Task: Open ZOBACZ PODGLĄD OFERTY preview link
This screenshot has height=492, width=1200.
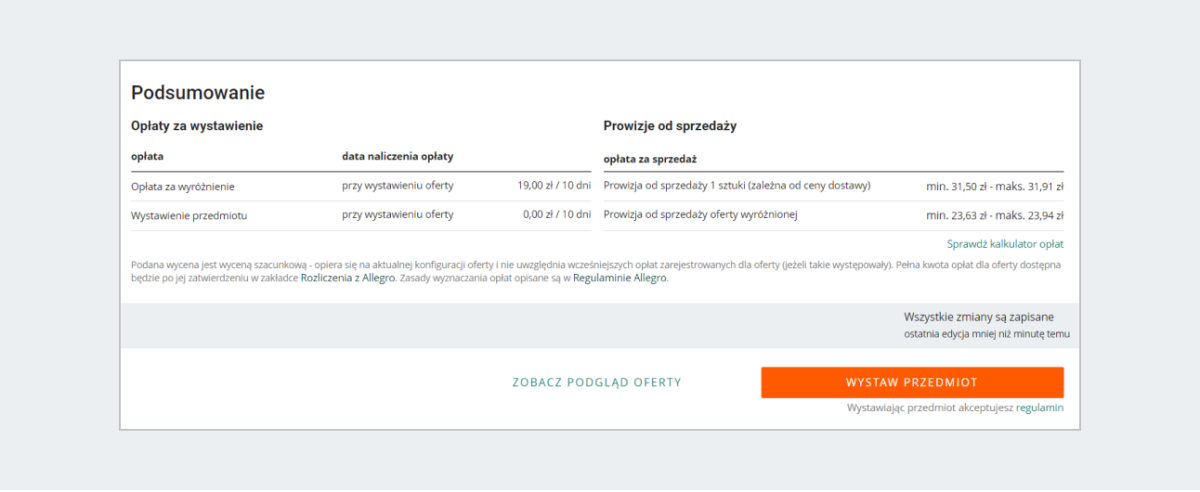Action: (596, 383)
